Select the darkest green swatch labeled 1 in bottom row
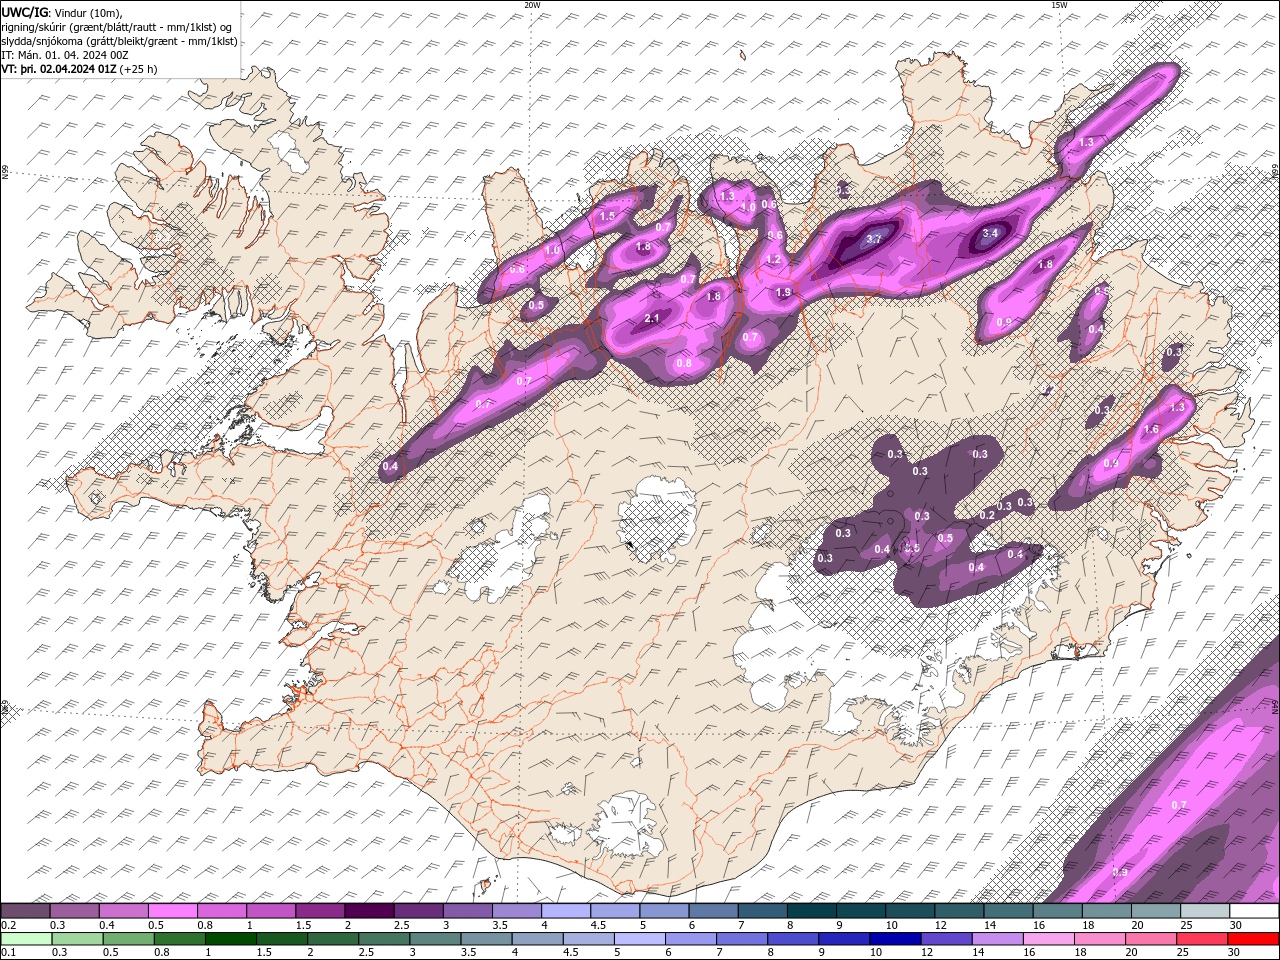The image size is (1280, 960). click(x=231, y=939)
